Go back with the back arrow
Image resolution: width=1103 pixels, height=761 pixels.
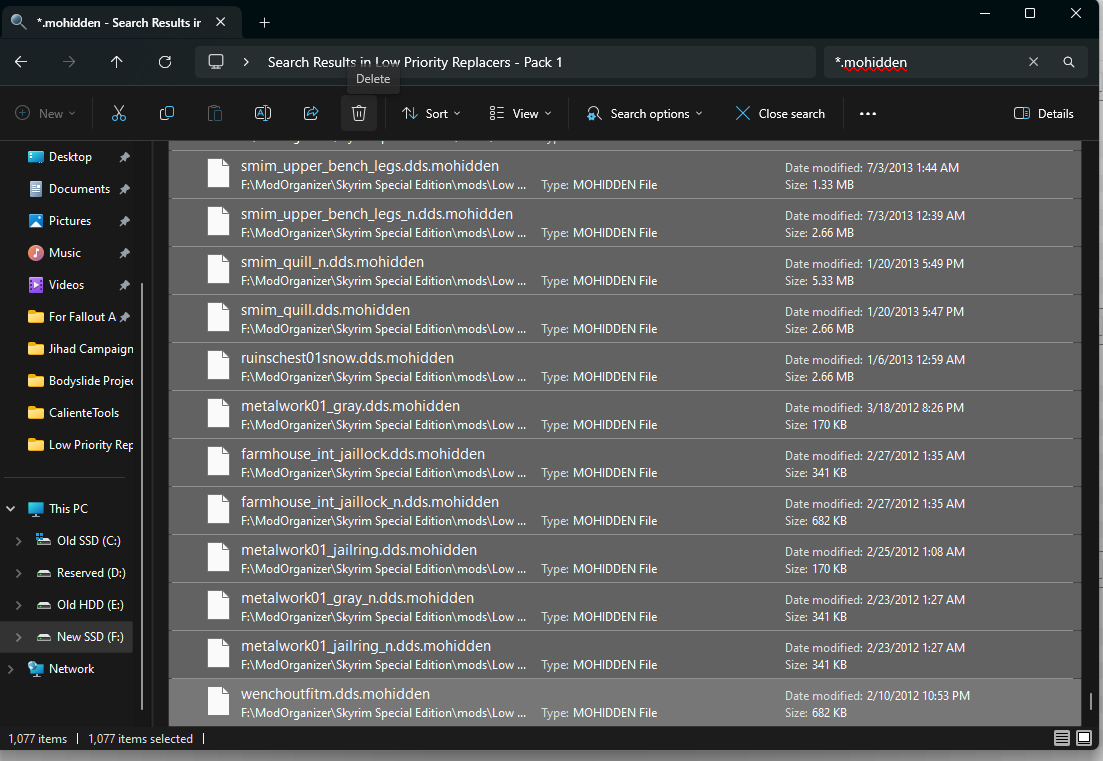(21, 62)
